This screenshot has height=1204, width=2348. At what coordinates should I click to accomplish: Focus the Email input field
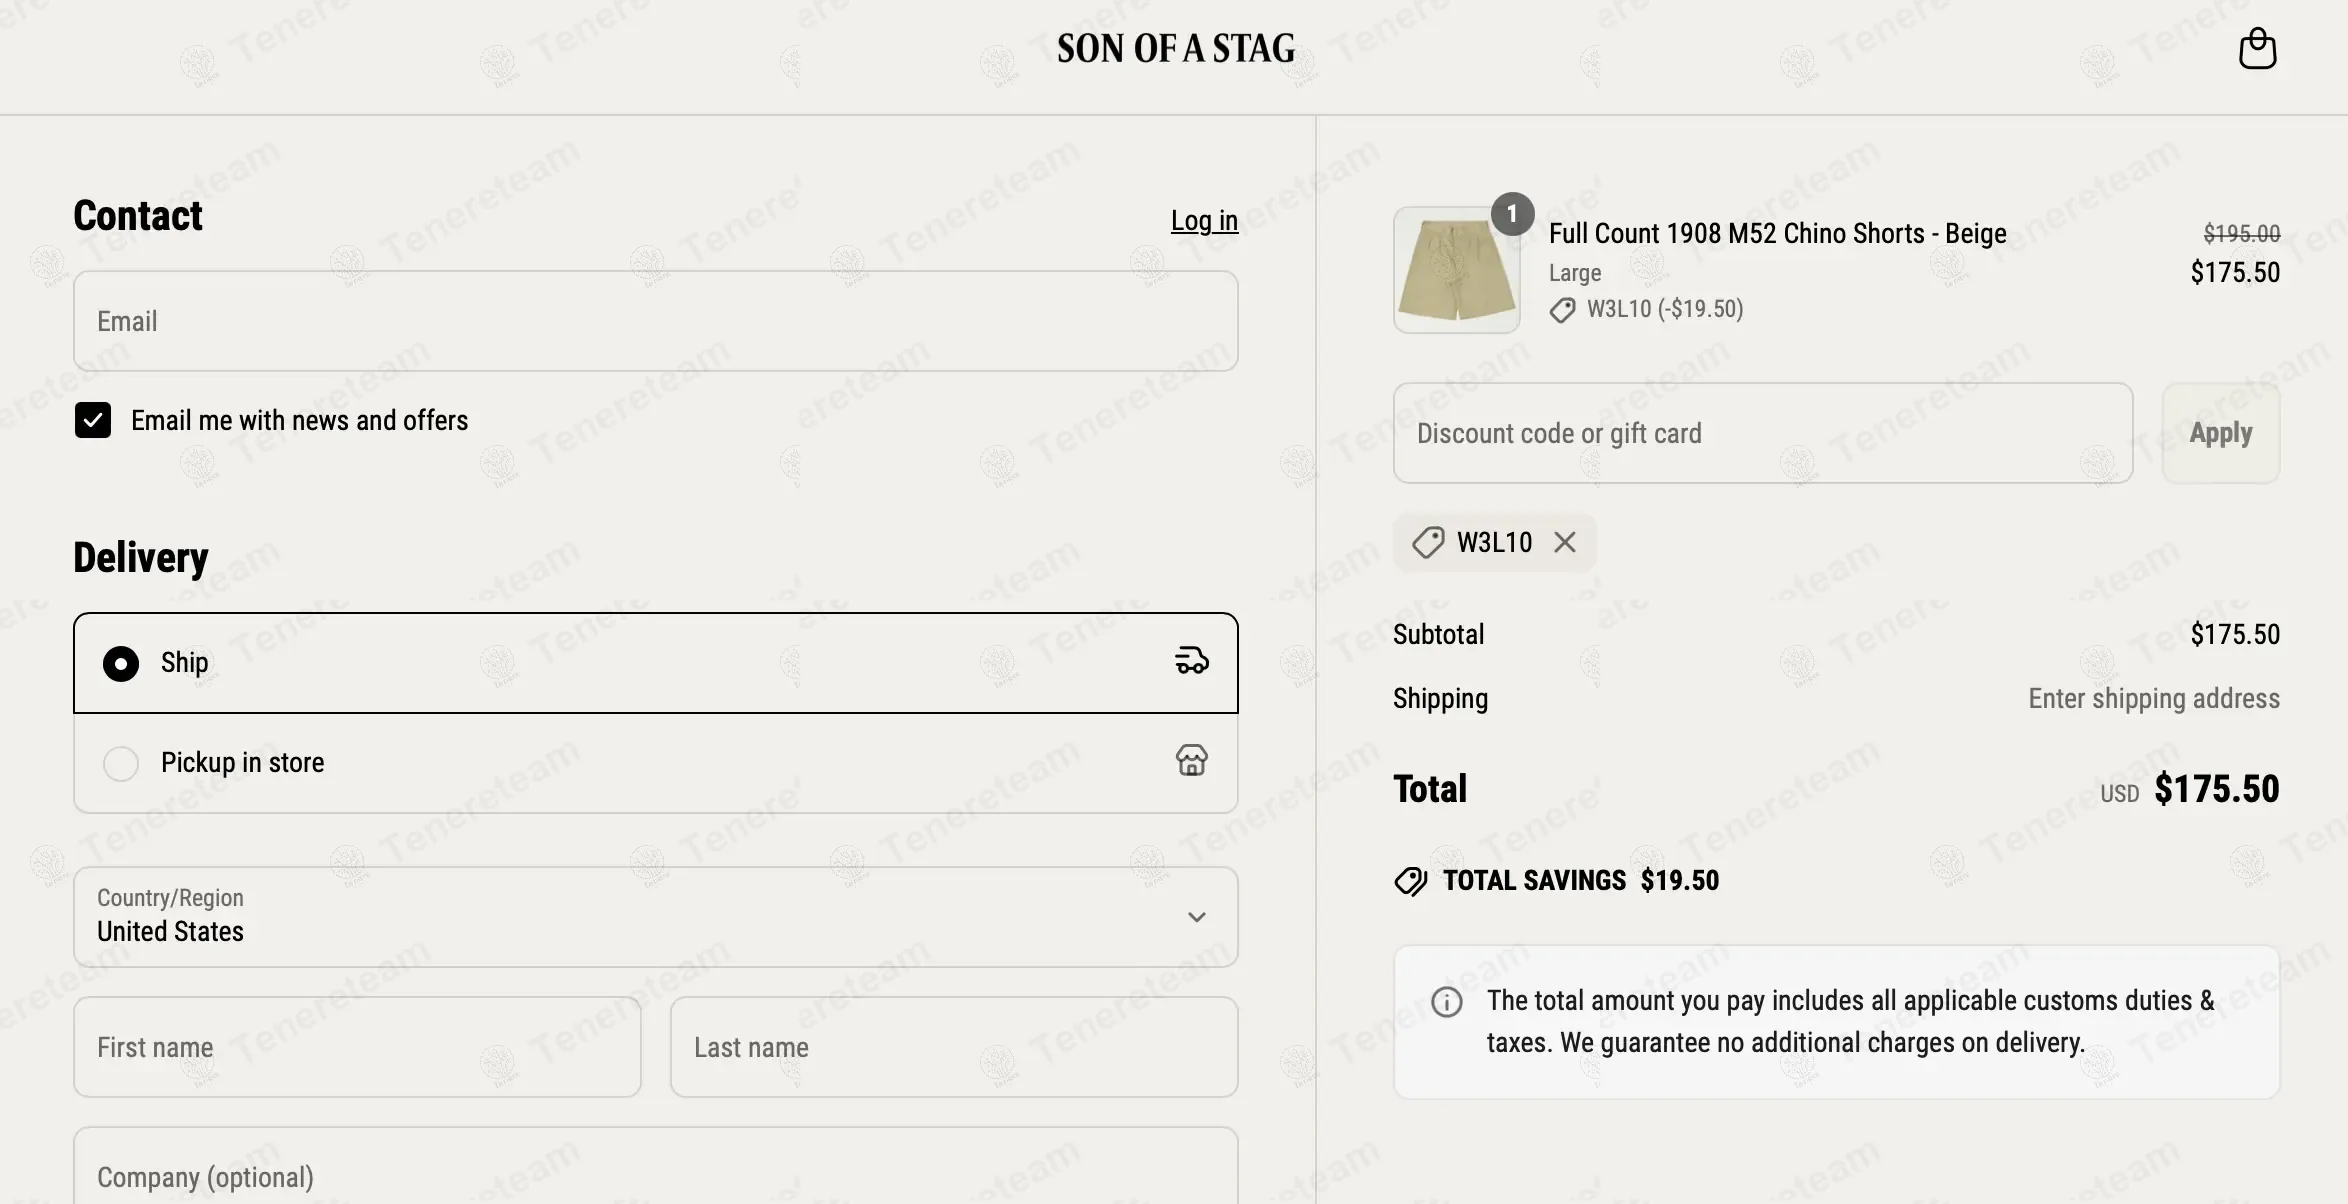click(656, 321)
